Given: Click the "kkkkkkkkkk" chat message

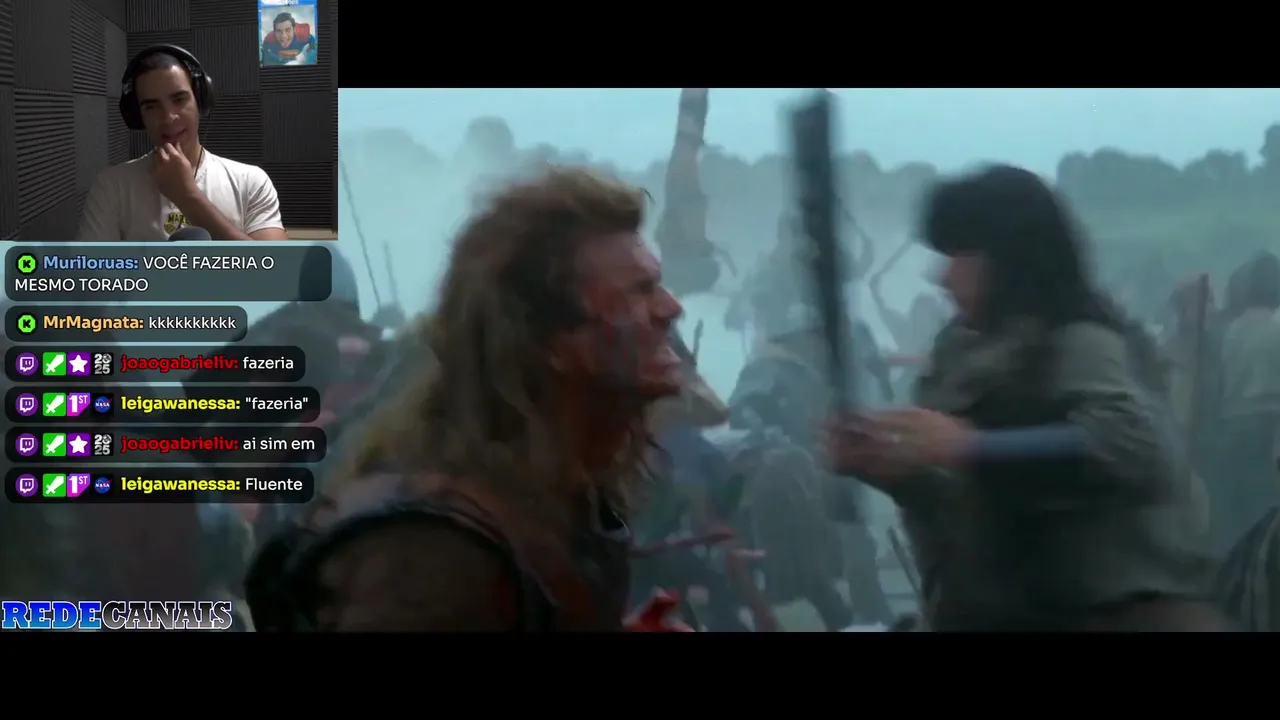Looking at the screenshot, I should point(192,323).
